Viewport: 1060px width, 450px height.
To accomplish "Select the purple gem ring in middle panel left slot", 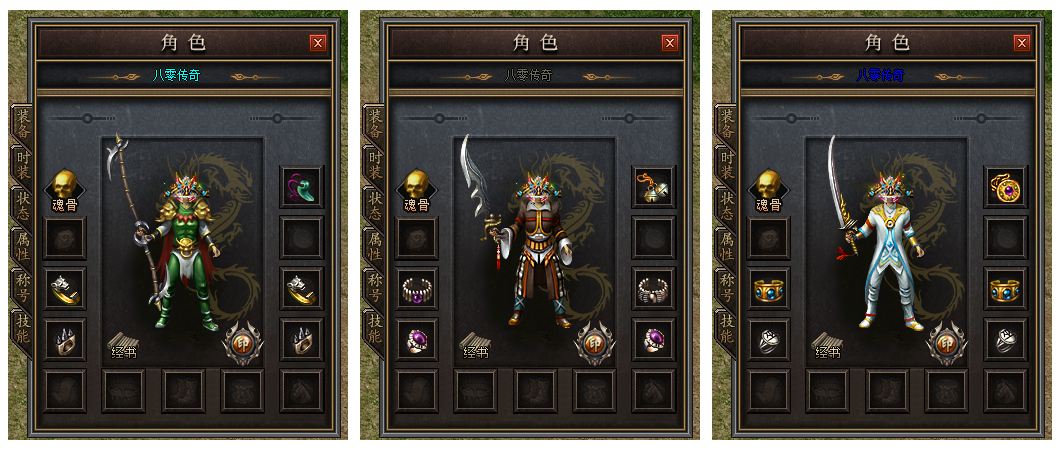I will coord(416,339).
